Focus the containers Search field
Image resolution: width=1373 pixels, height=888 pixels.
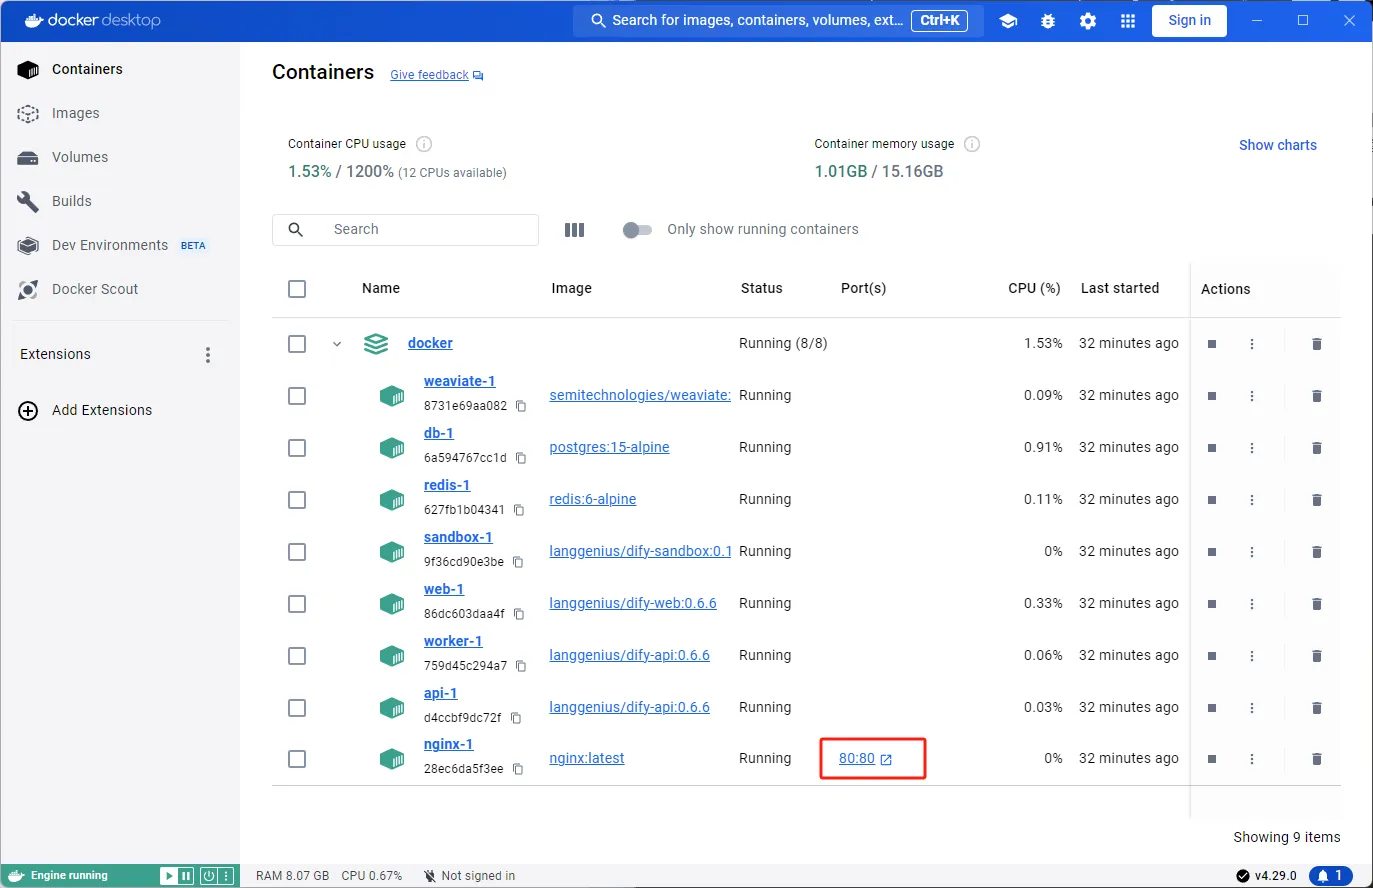pos(405,230)
